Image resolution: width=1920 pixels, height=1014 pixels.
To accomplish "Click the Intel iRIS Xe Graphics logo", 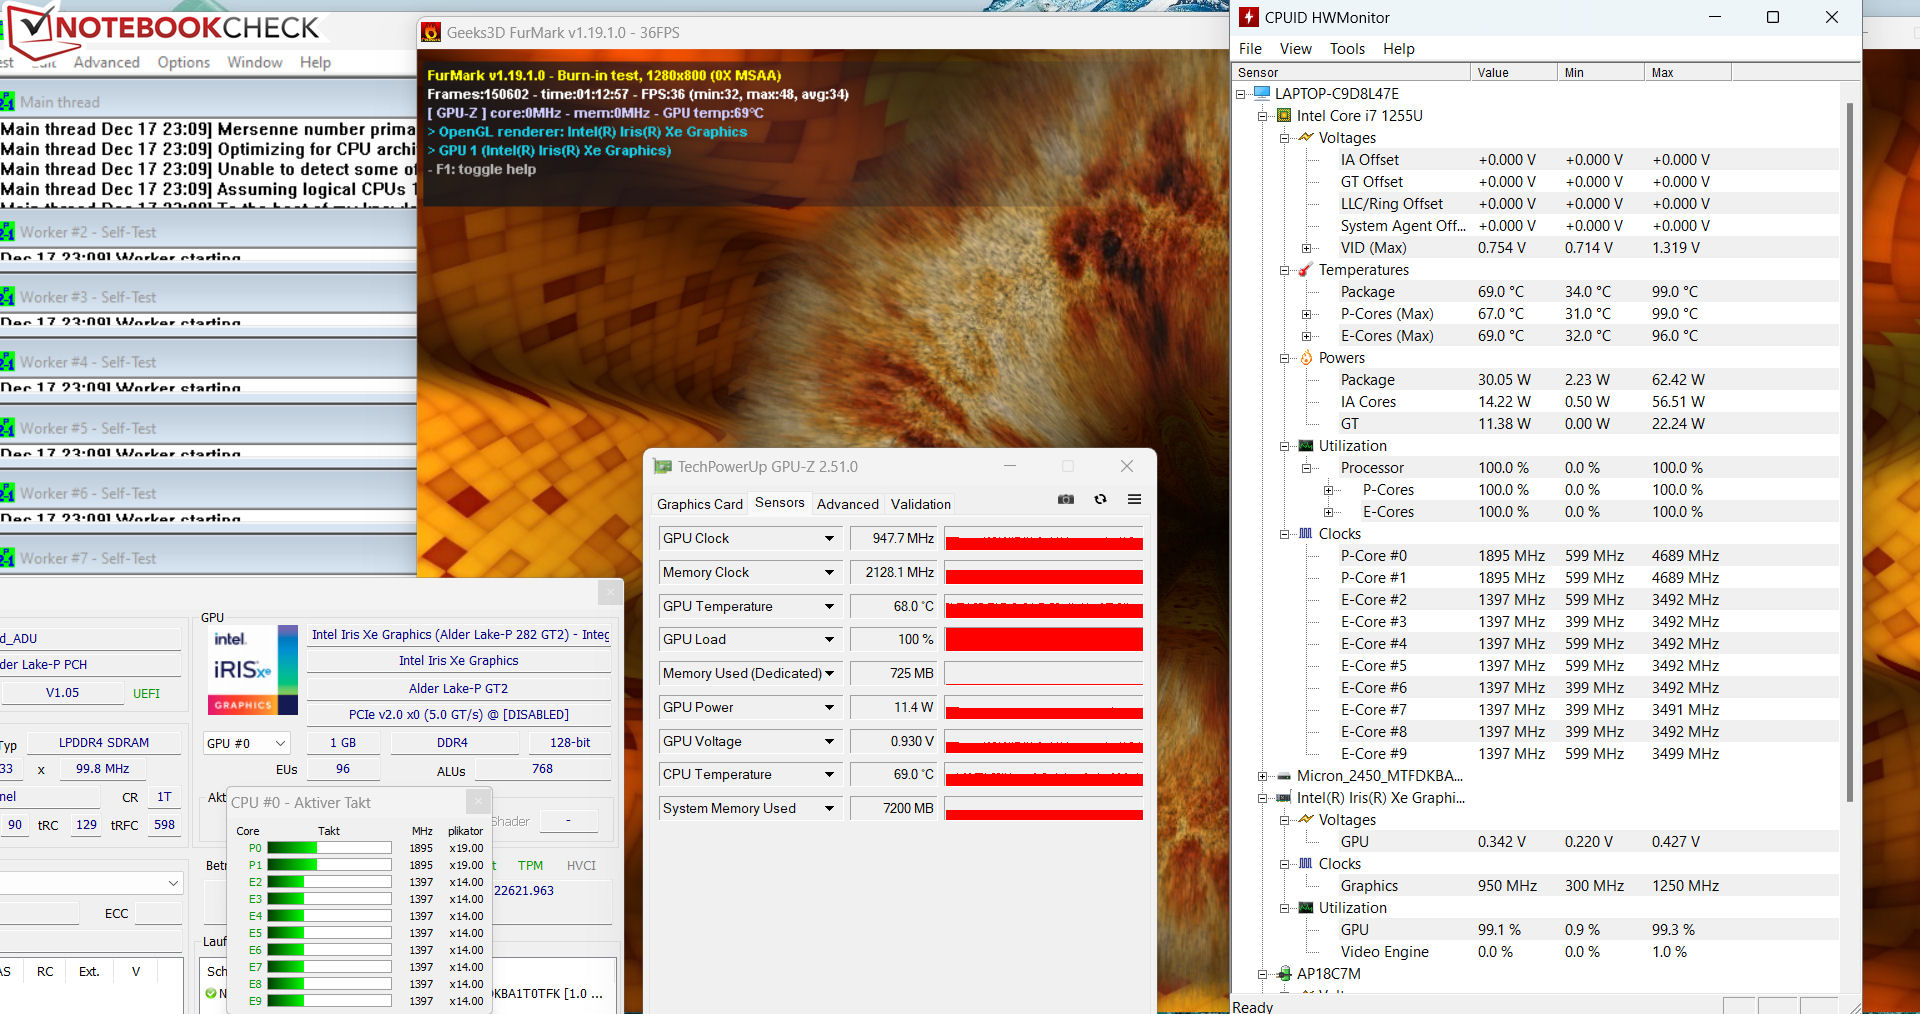I will click(x=252, y=670).
